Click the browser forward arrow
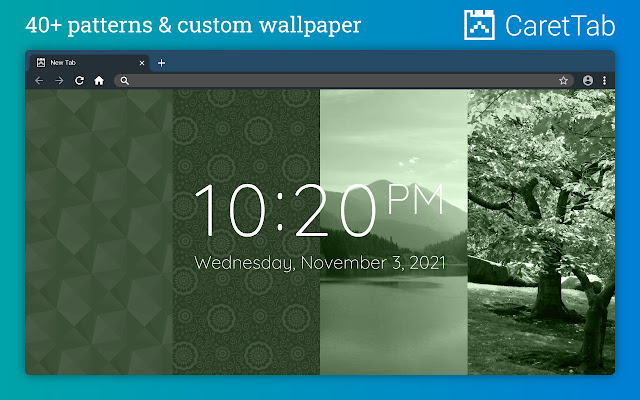The image size is (640, 400). pyautogui.click(x=59, y=81)
